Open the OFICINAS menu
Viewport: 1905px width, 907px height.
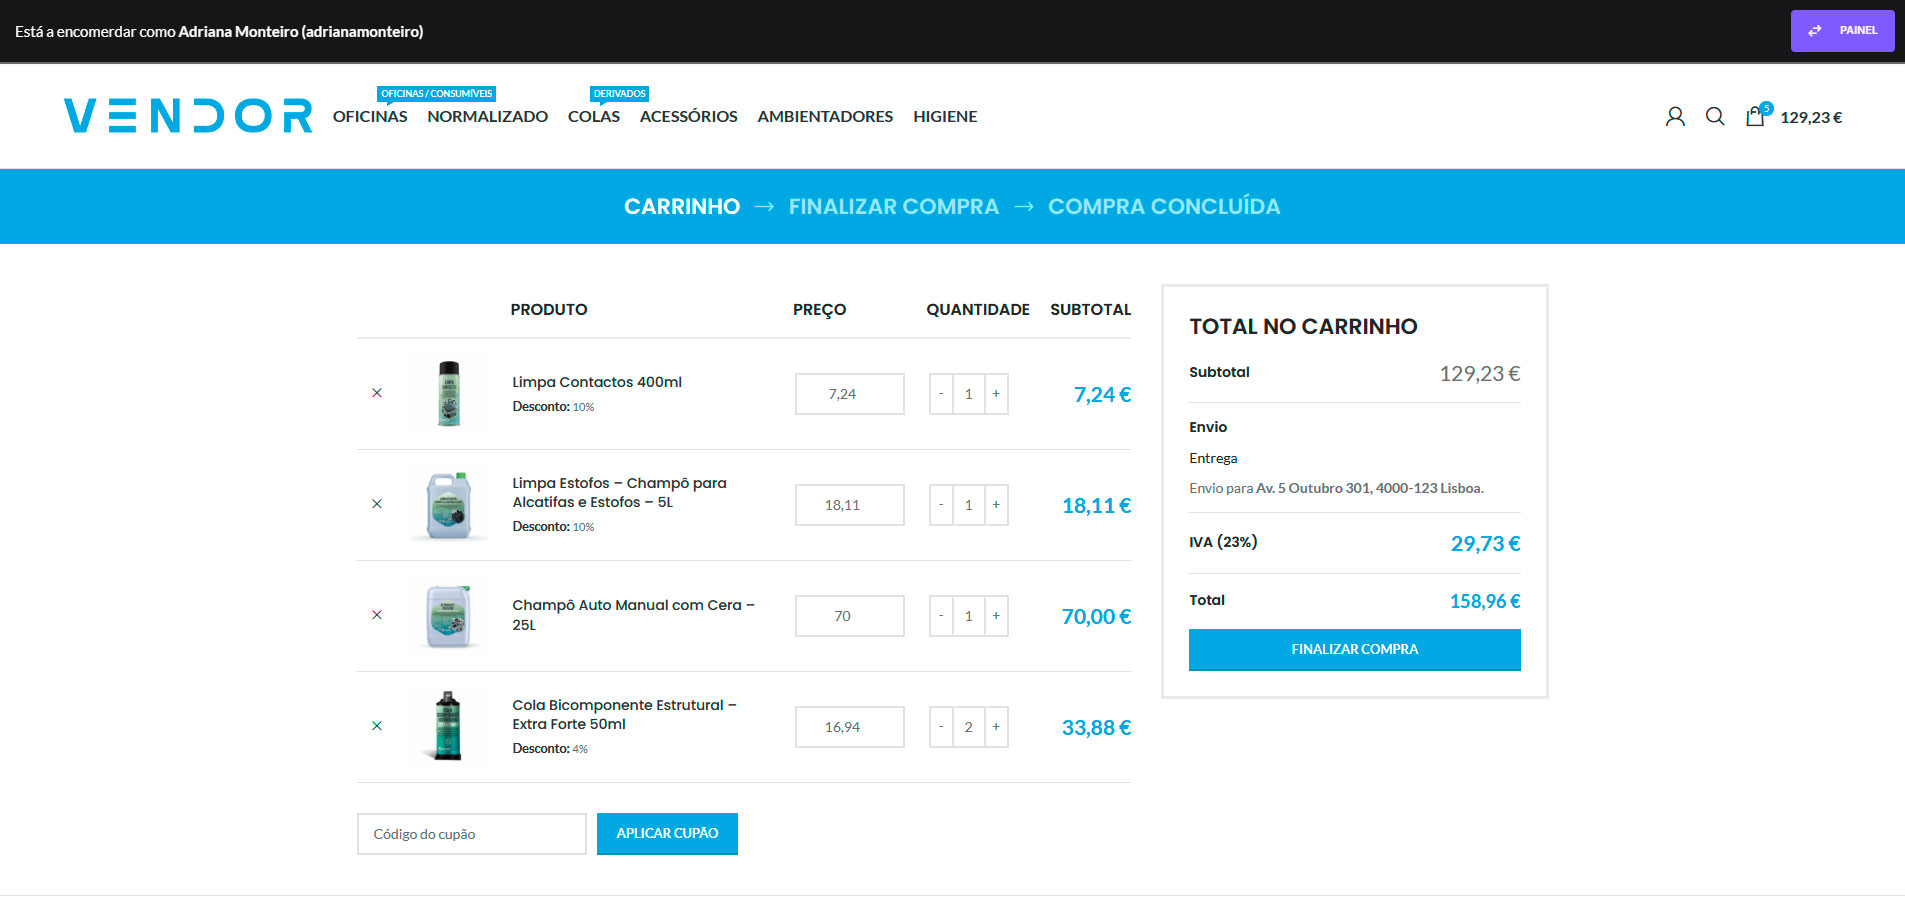click(370, 117)
